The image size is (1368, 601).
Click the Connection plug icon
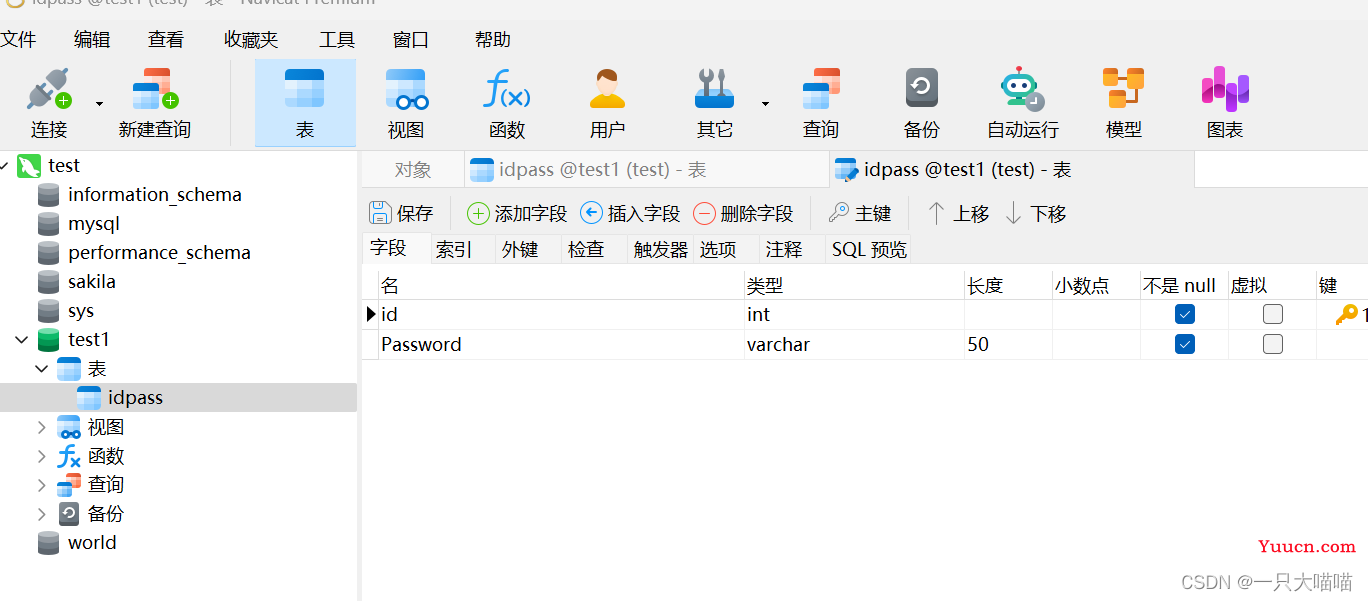point(49,89)
